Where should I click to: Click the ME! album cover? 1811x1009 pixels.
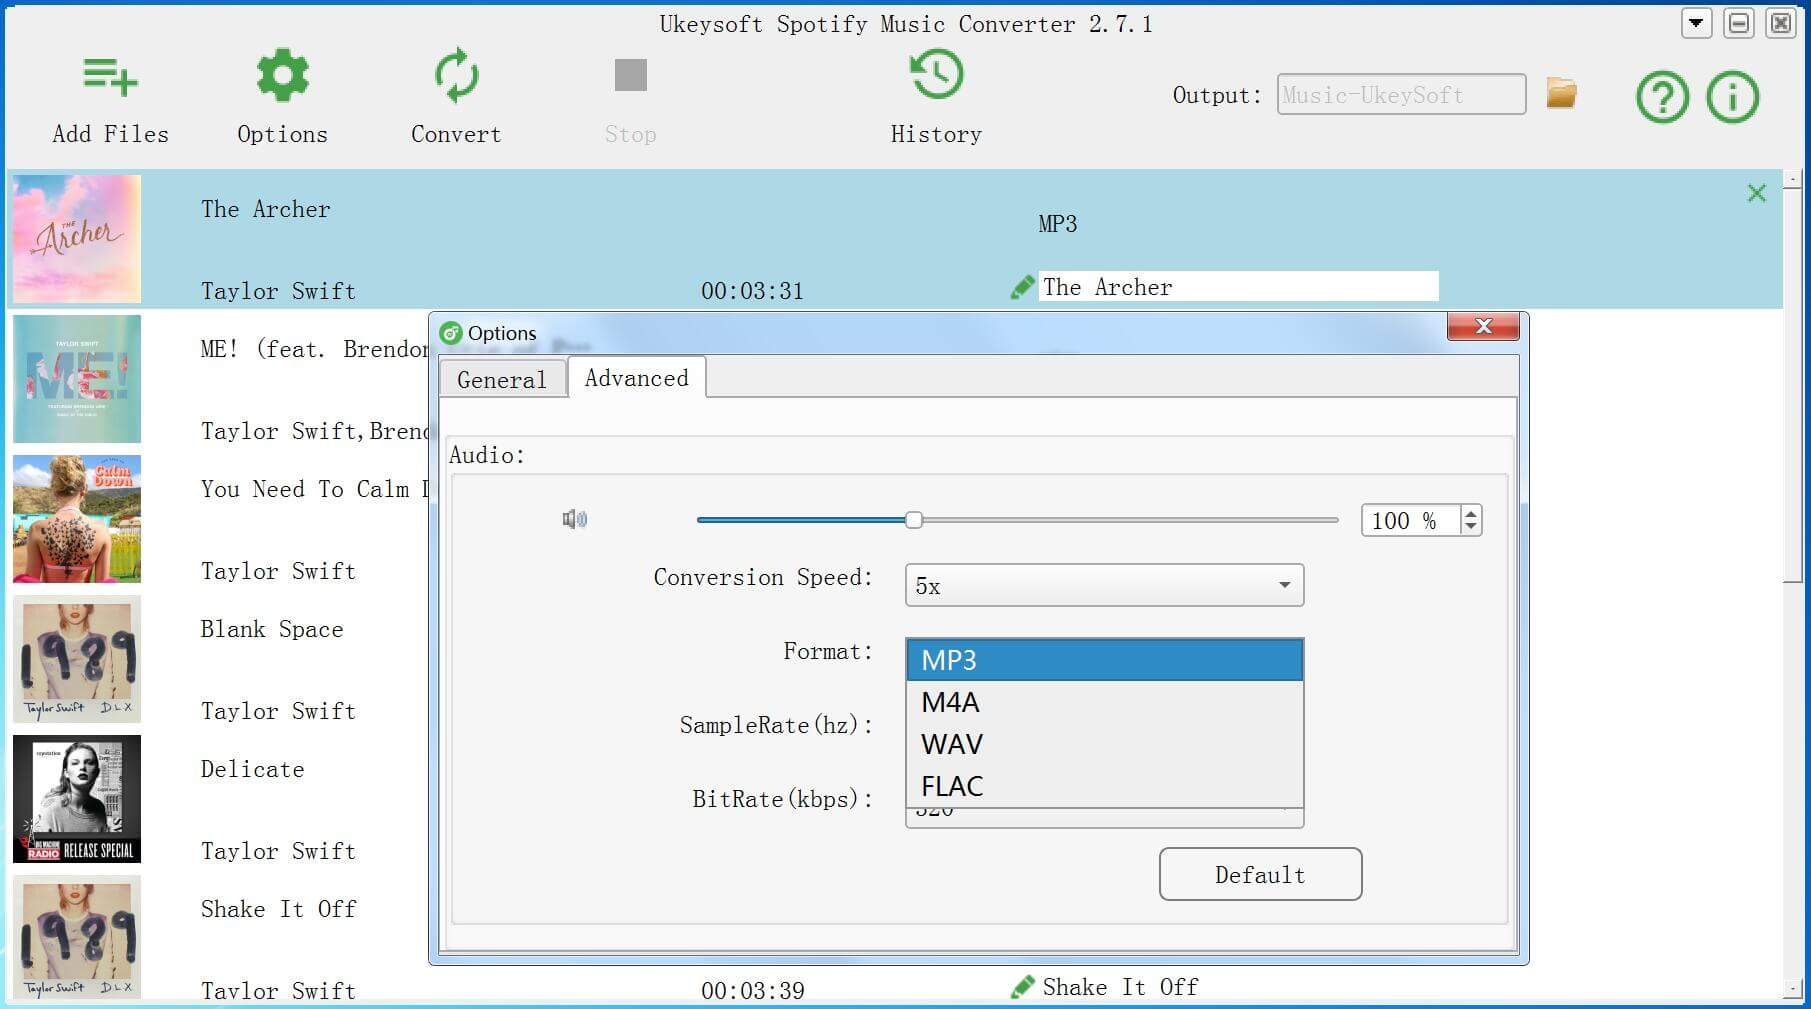[x=77, y=379]
